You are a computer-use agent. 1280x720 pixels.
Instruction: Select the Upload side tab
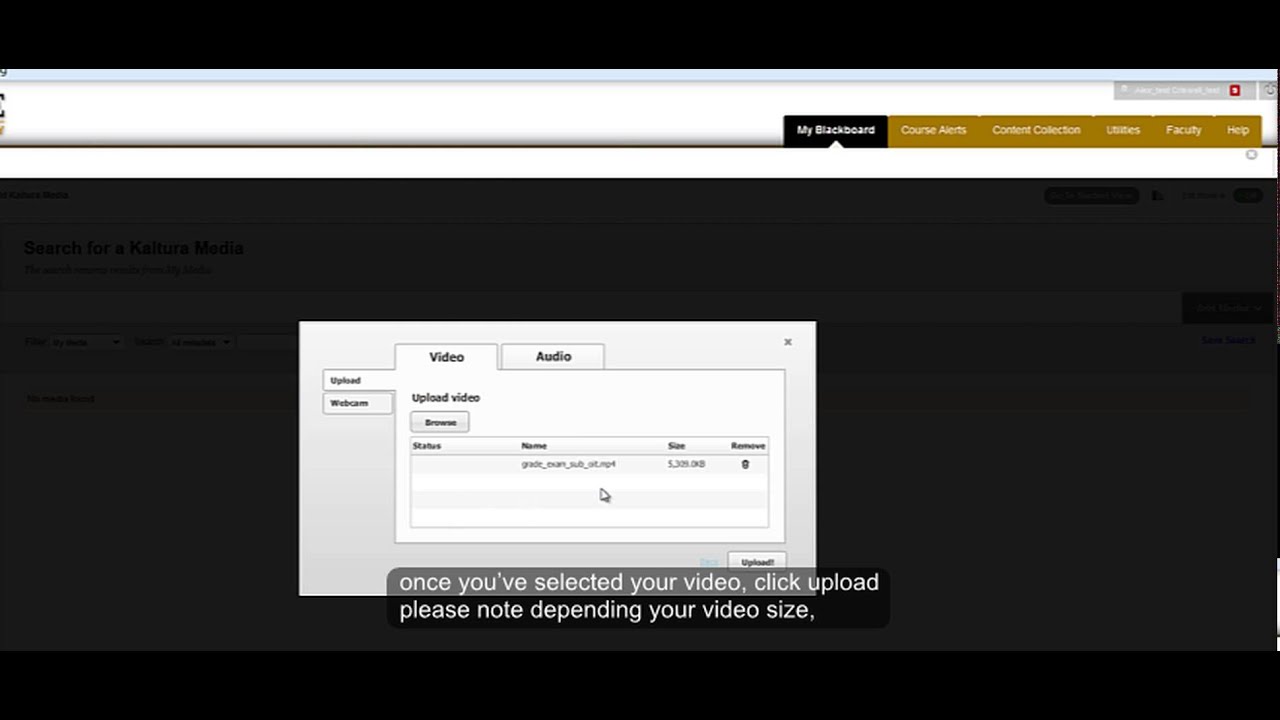point(358,380)
